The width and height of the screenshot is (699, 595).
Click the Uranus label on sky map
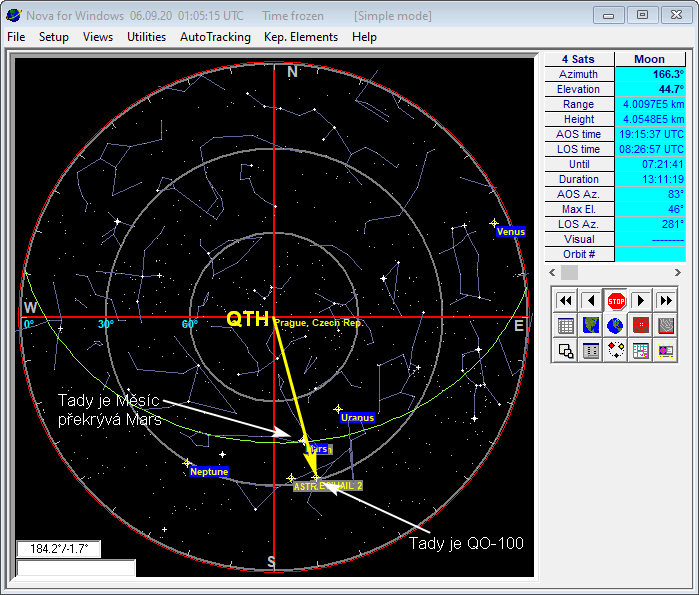[357, 417]
